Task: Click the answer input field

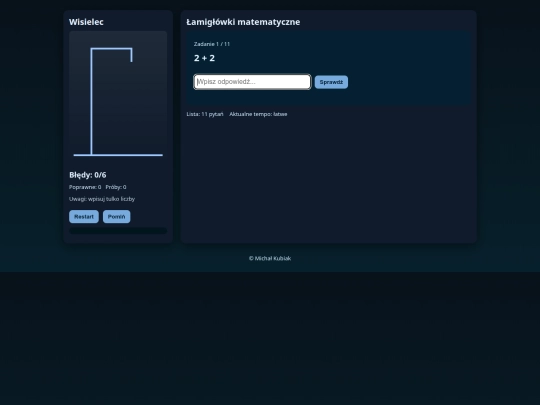Action: point(252,82)
